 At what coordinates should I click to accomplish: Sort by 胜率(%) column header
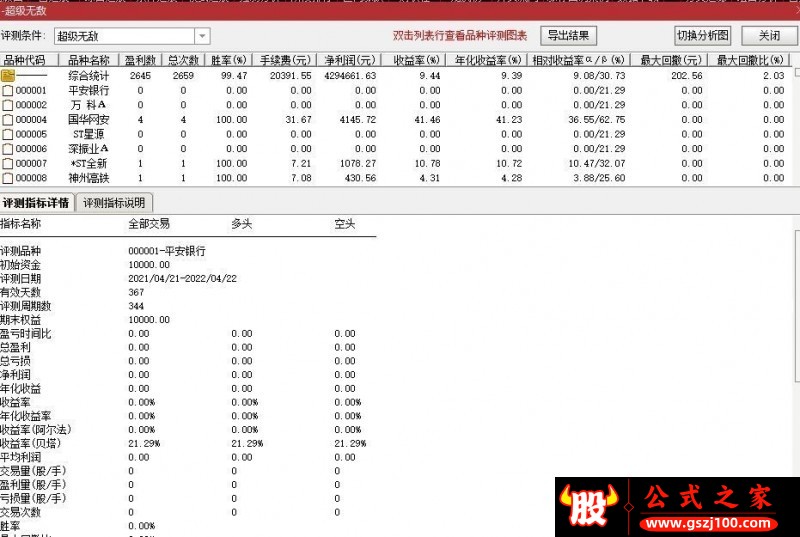[x=229, y=60]
